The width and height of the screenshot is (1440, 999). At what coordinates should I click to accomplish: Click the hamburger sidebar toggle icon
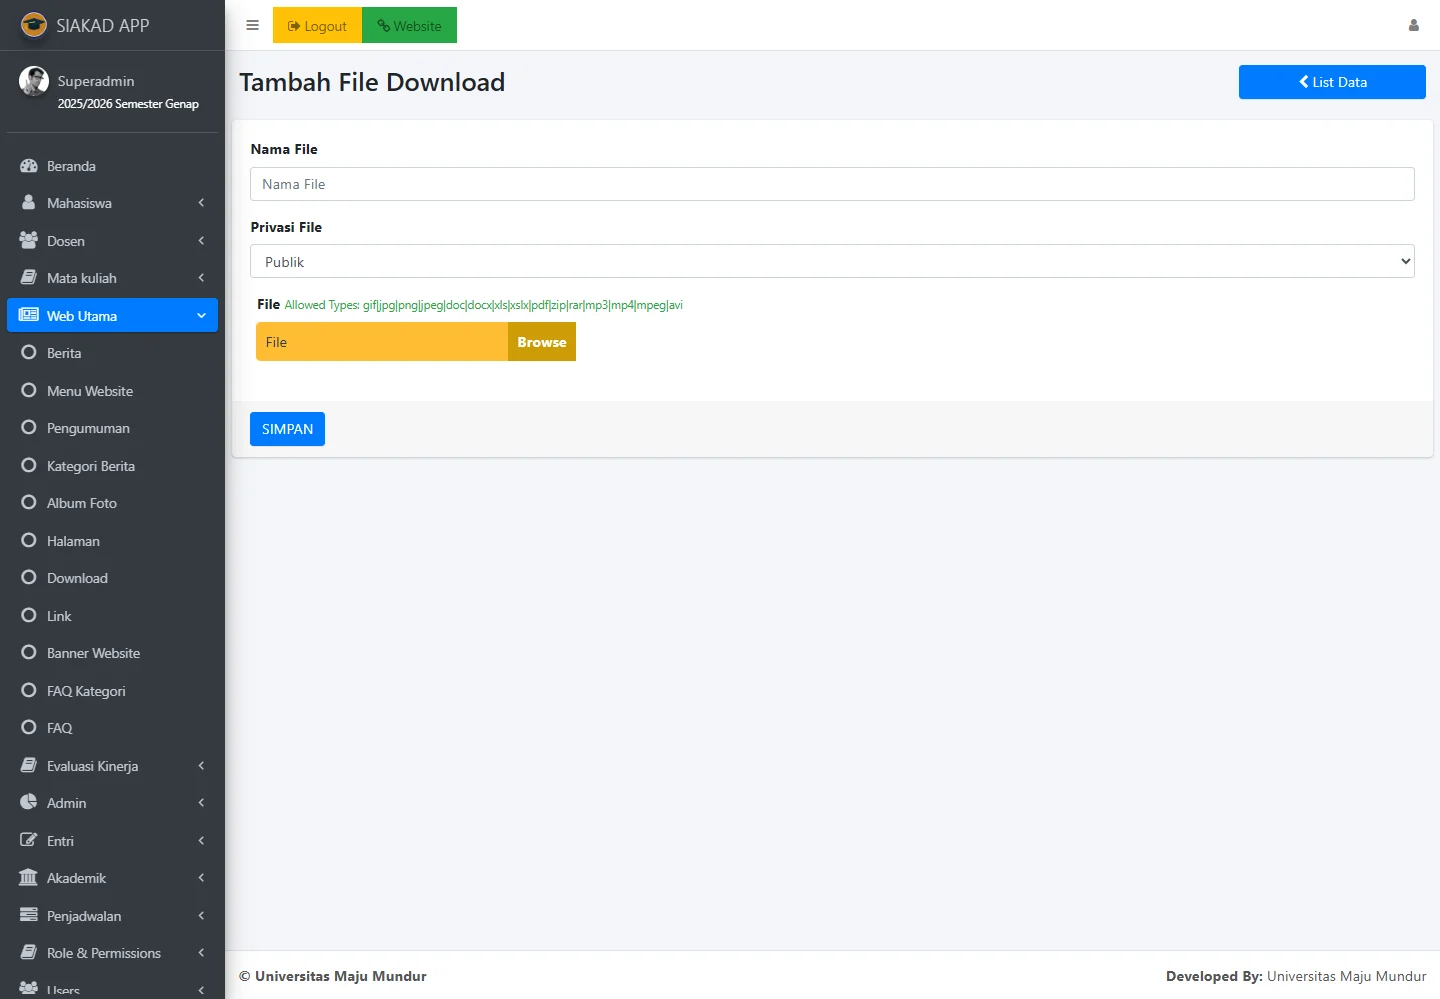pos(252,25)
